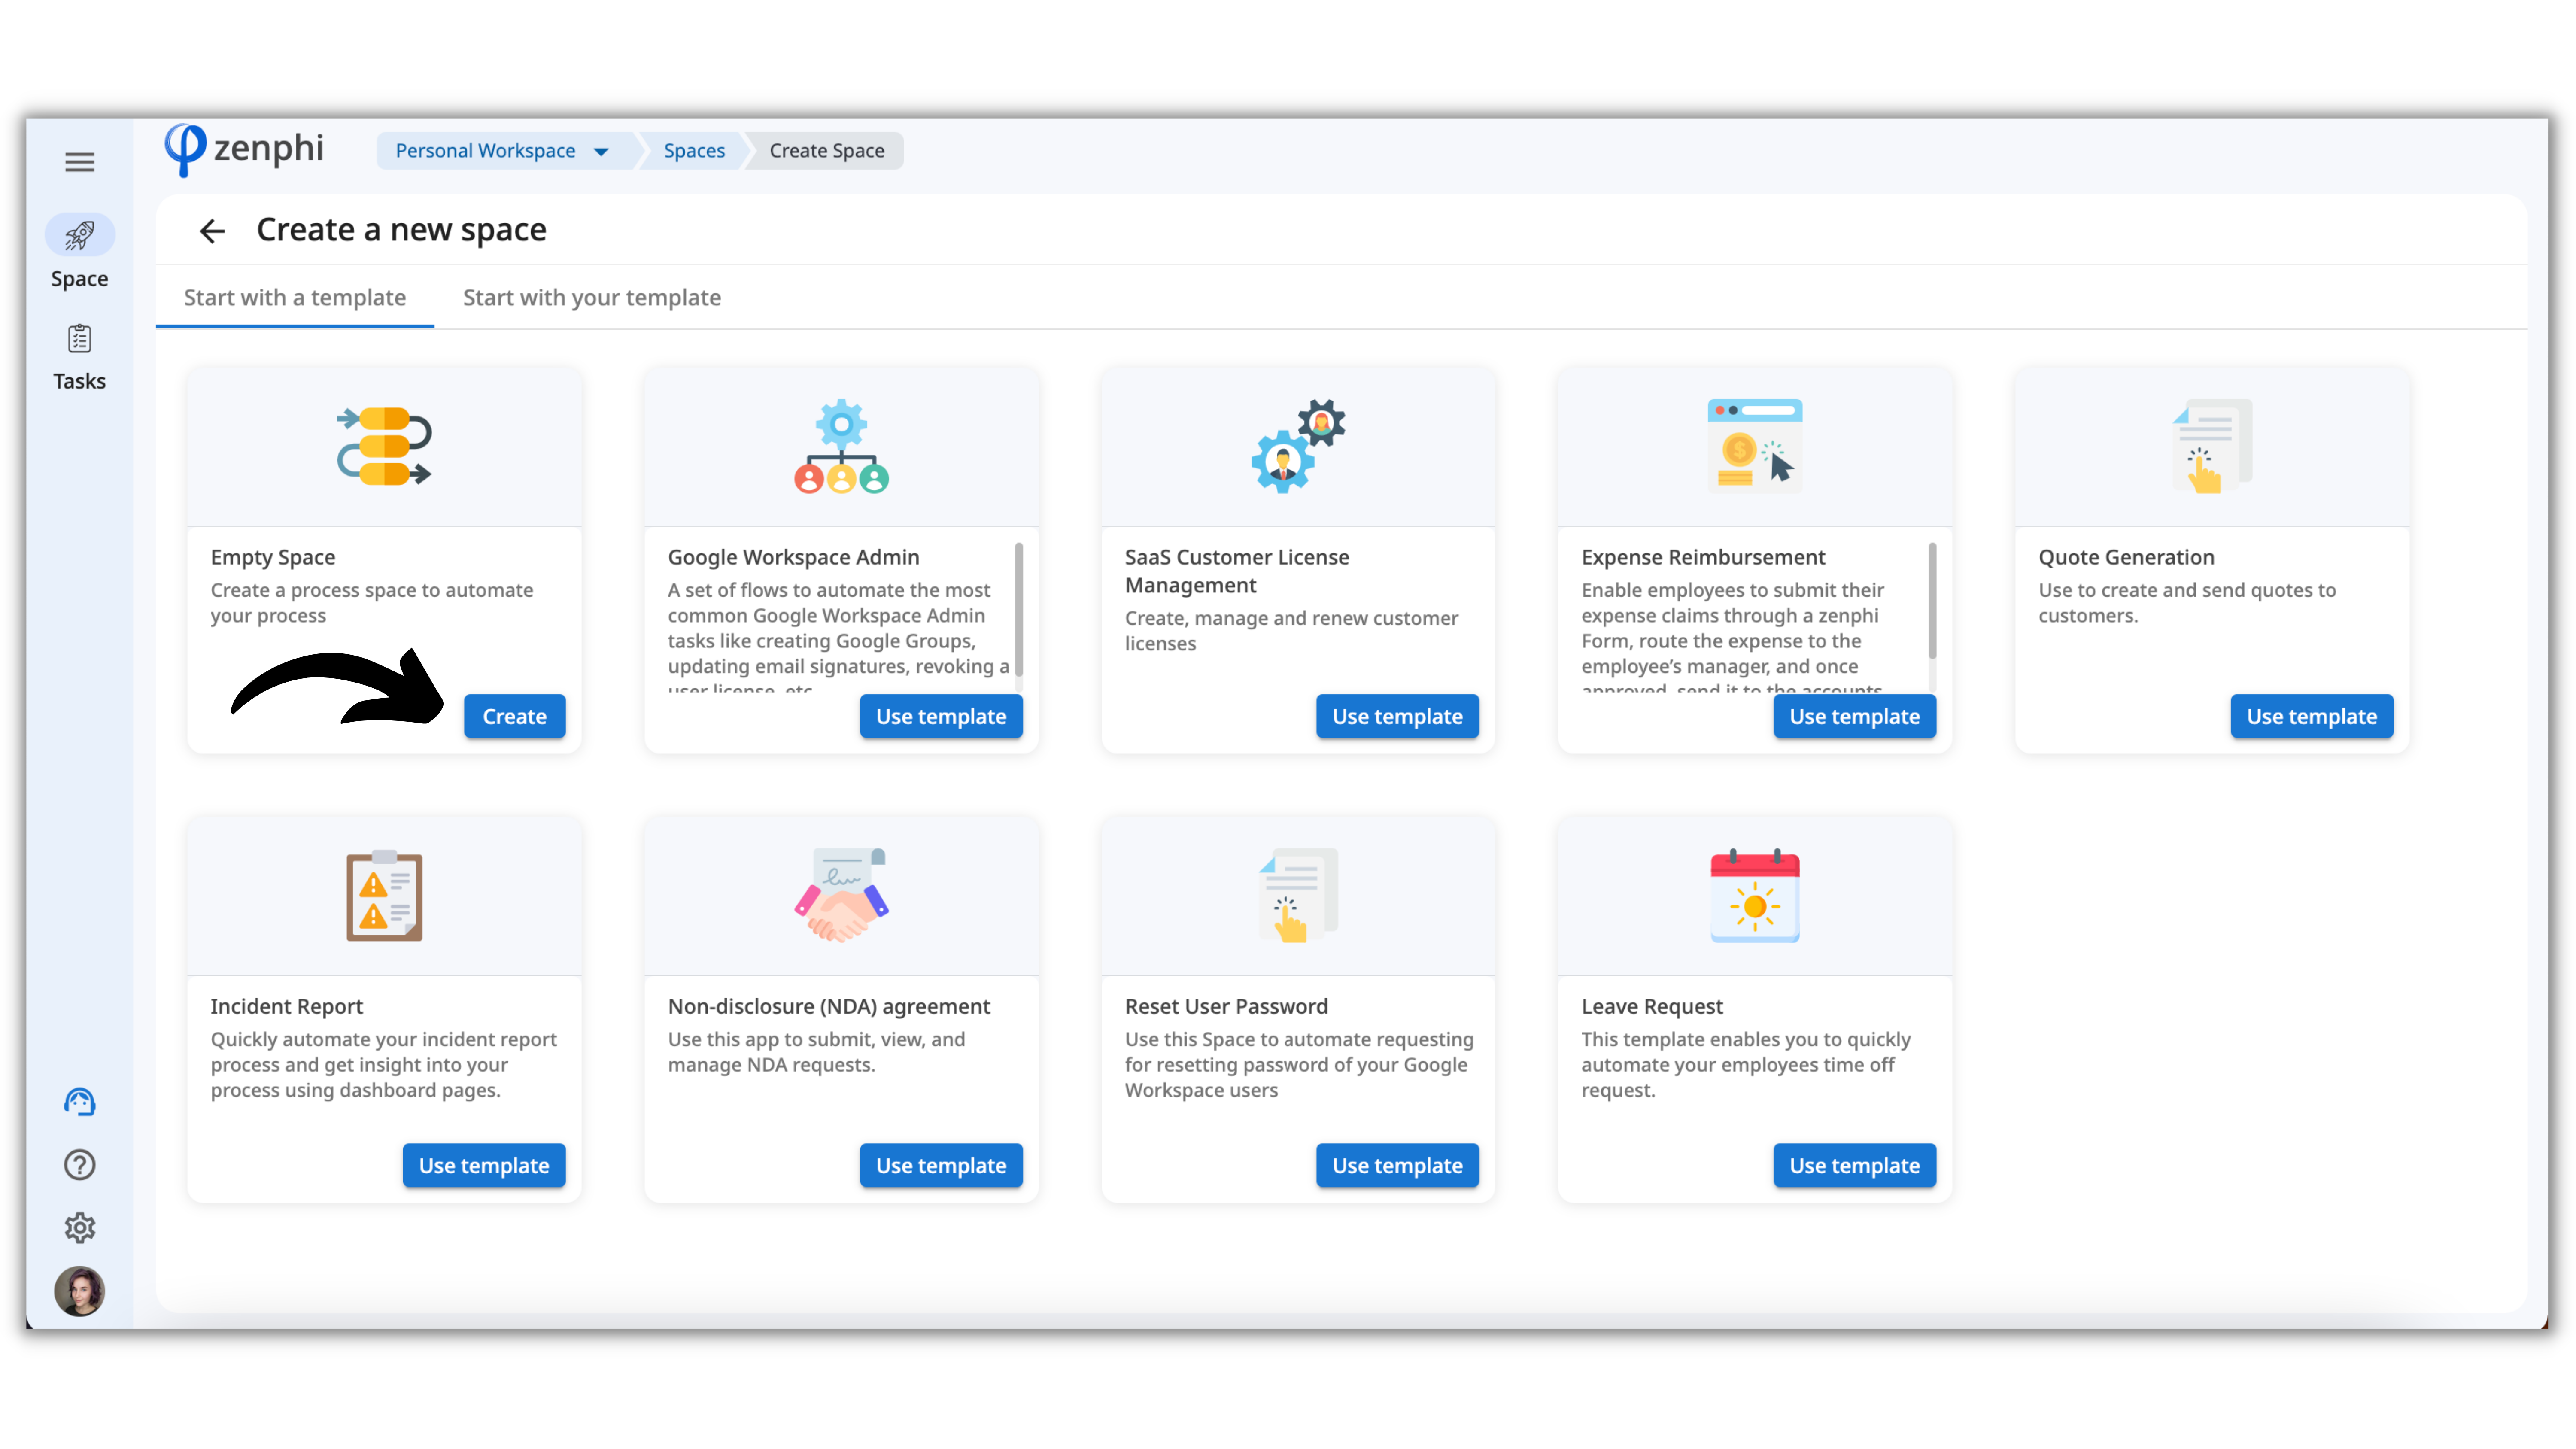Screen dimensions: 2576x1449
Task: Open the hamburger menu icon
Action: pos(79,162)
